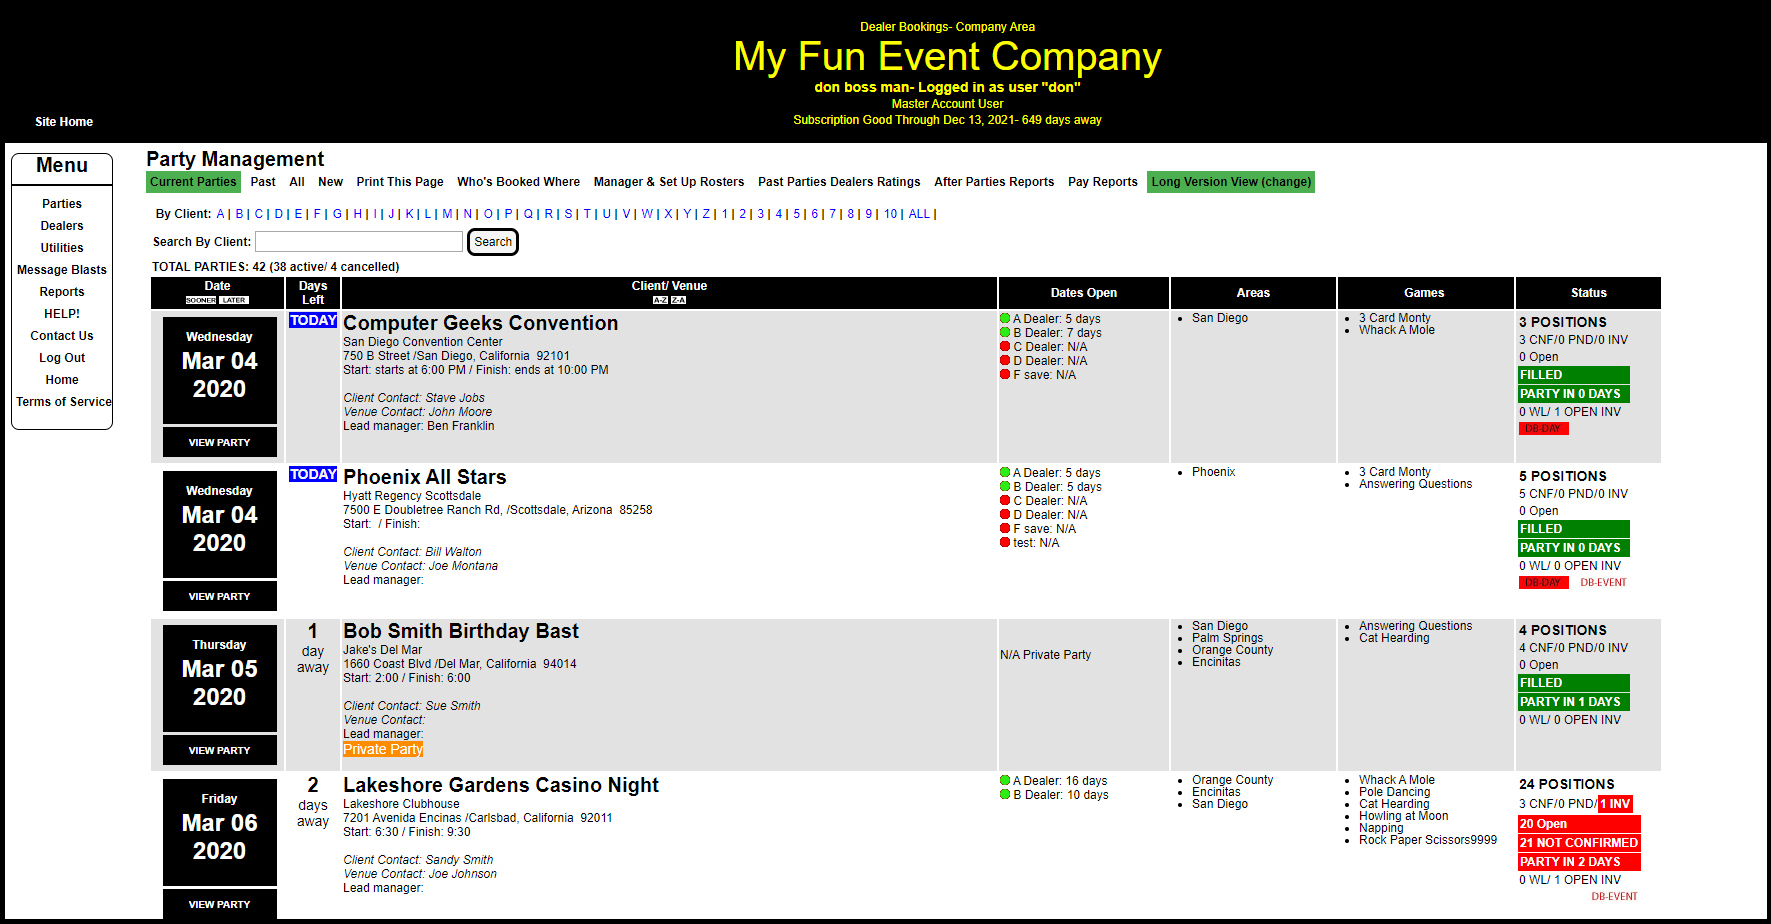Click the Private Party orange tag
Image resolution: width=1771 pixels, height=924 pixels.
point(383,749)
